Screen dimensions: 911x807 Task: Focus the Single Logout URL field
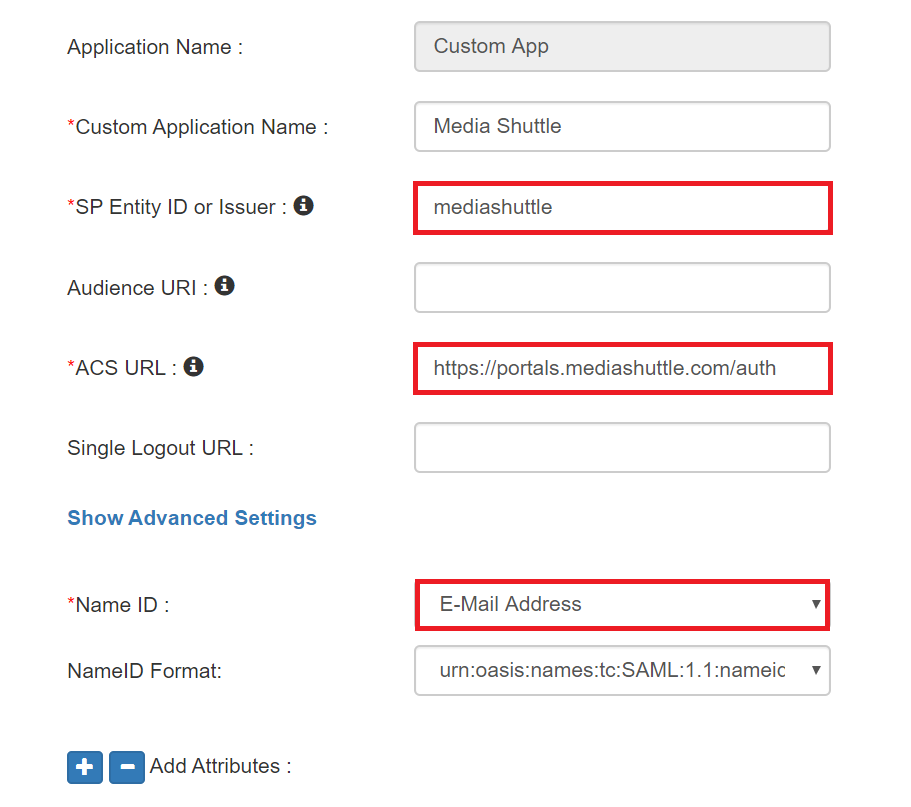(622, 447)
